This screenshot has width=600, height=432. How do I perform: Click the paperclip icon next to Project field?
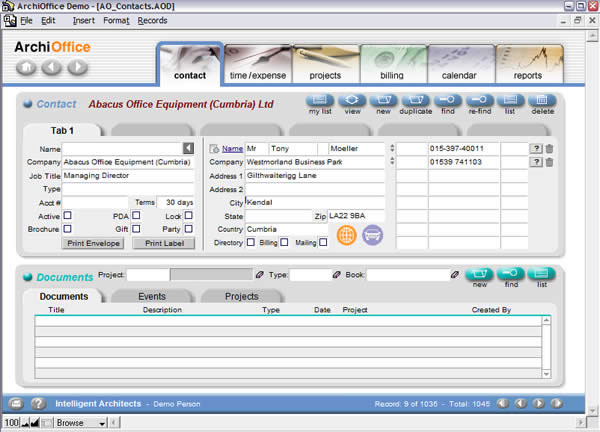tap(259, 274)
